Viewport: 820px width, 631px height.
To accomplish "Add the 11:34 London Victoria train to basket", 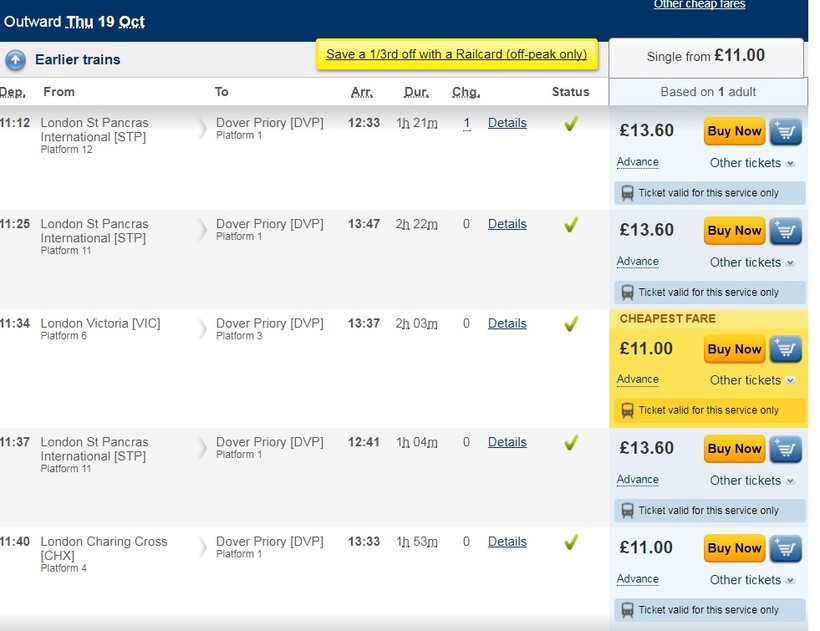I will pos(786,349).
